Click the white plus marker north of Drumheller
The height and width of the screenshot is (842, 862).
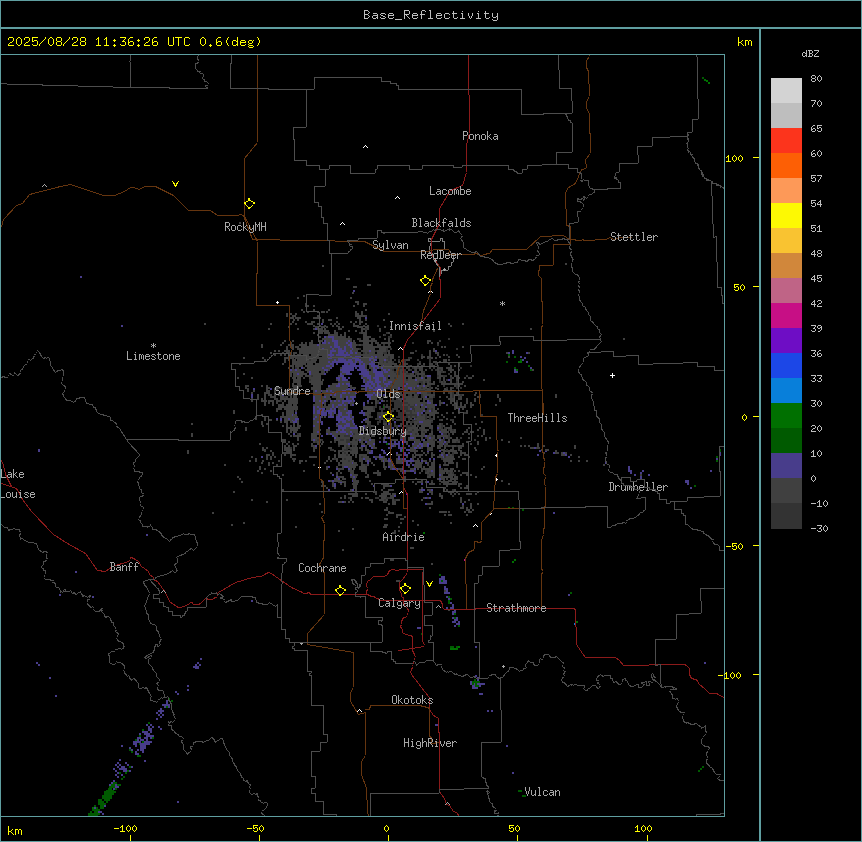pos(612,375)
